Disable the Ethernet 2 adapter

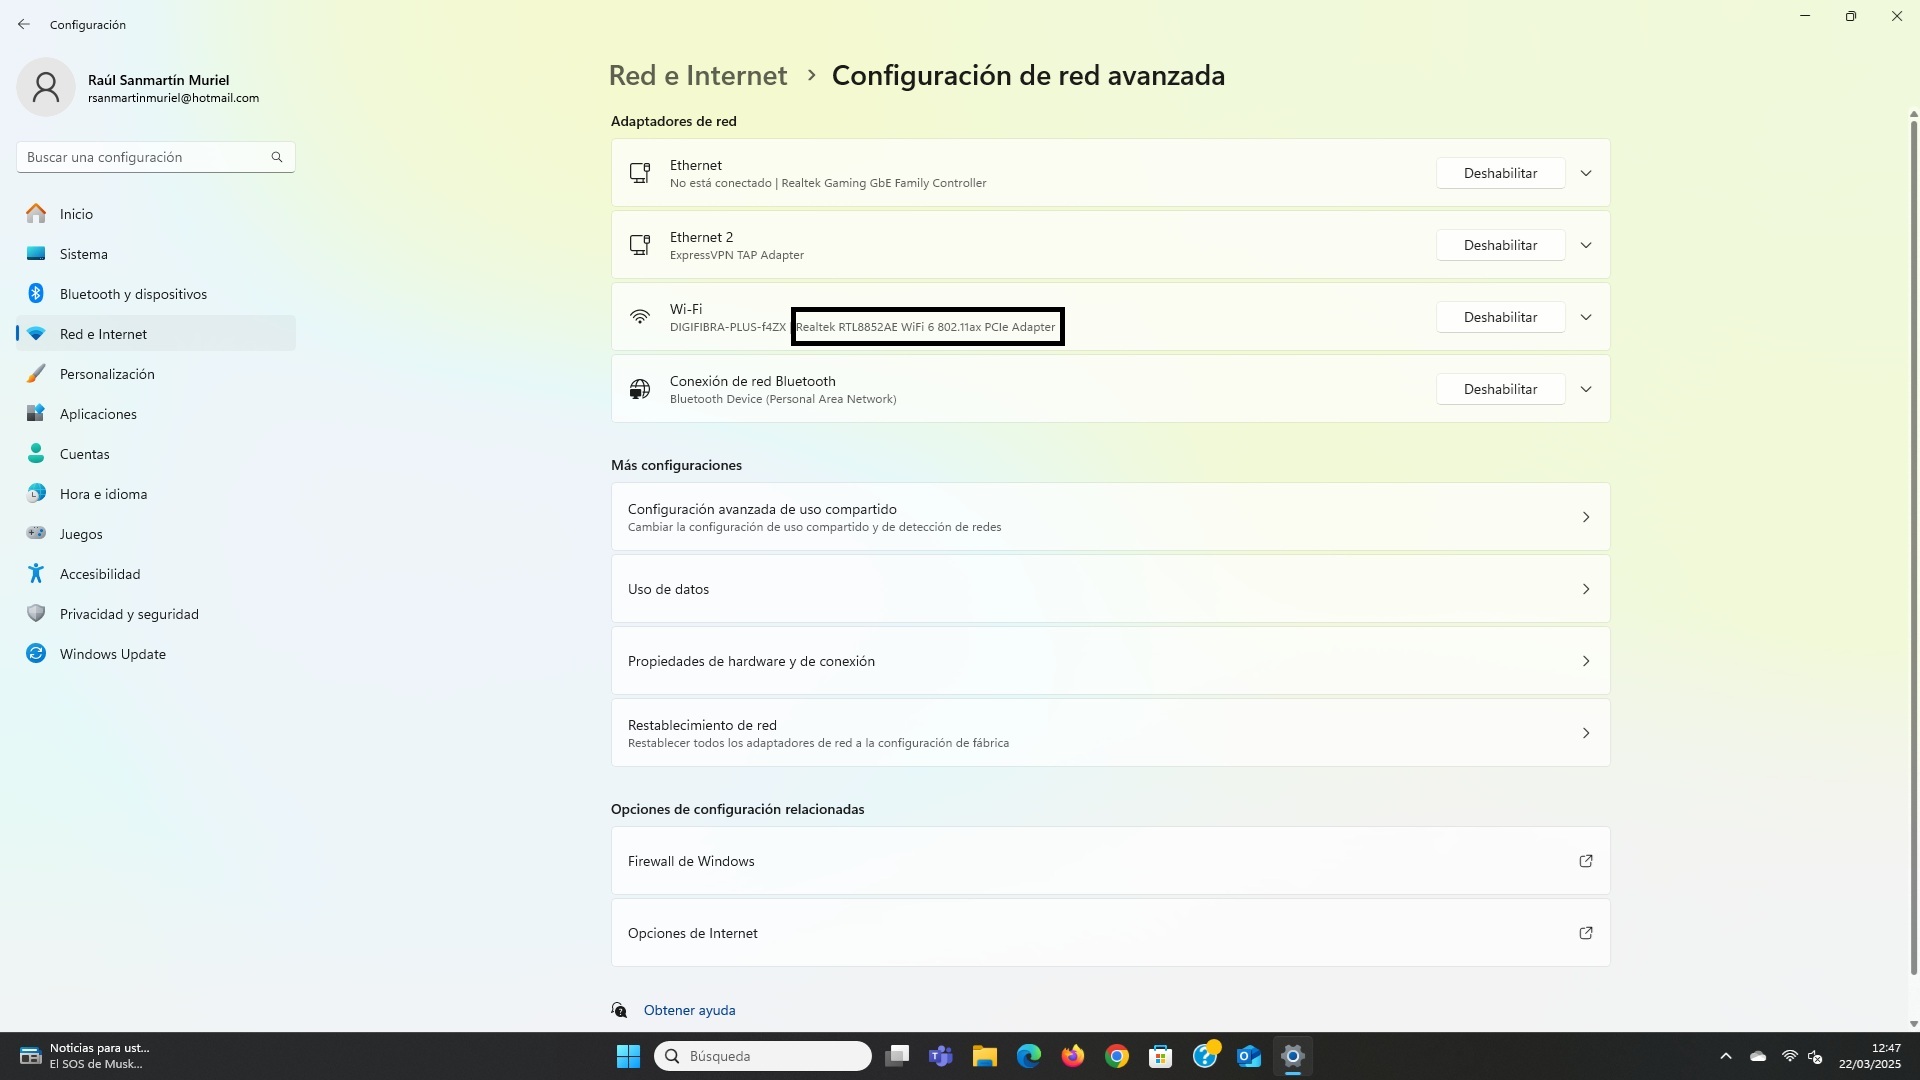(x=1500, y=245)
